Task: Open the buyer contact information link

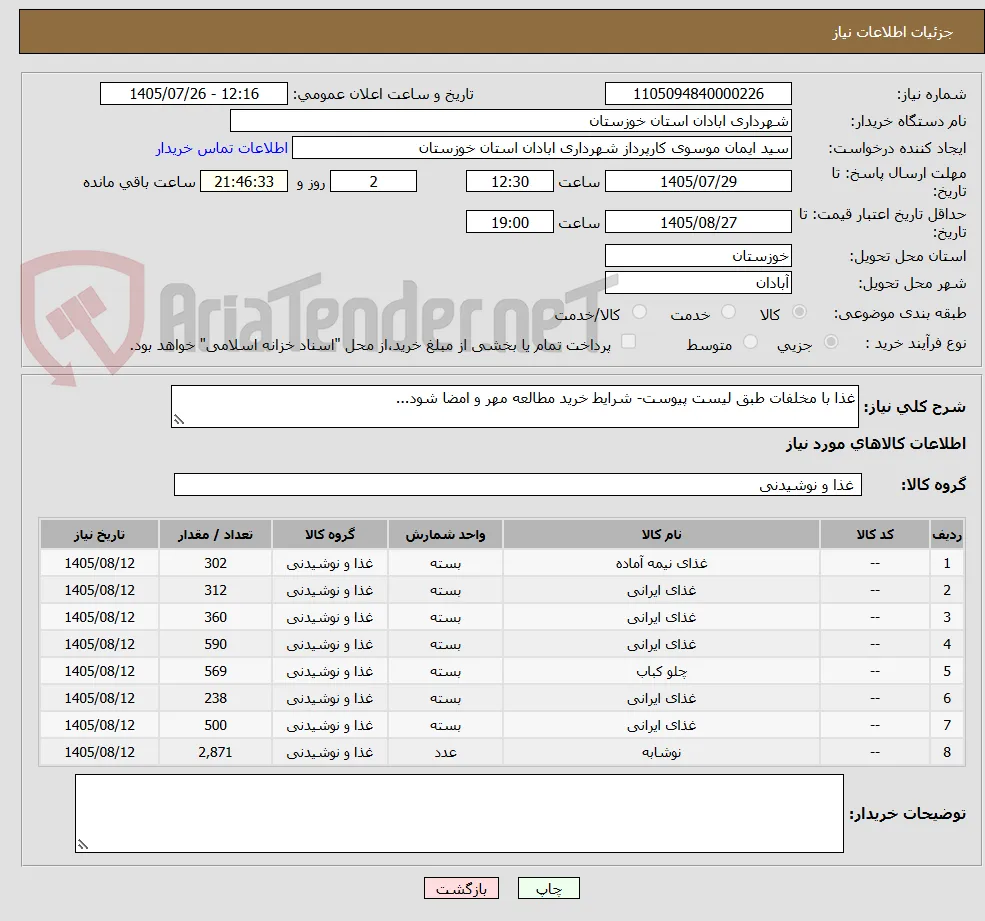Action: coord(222,148)
